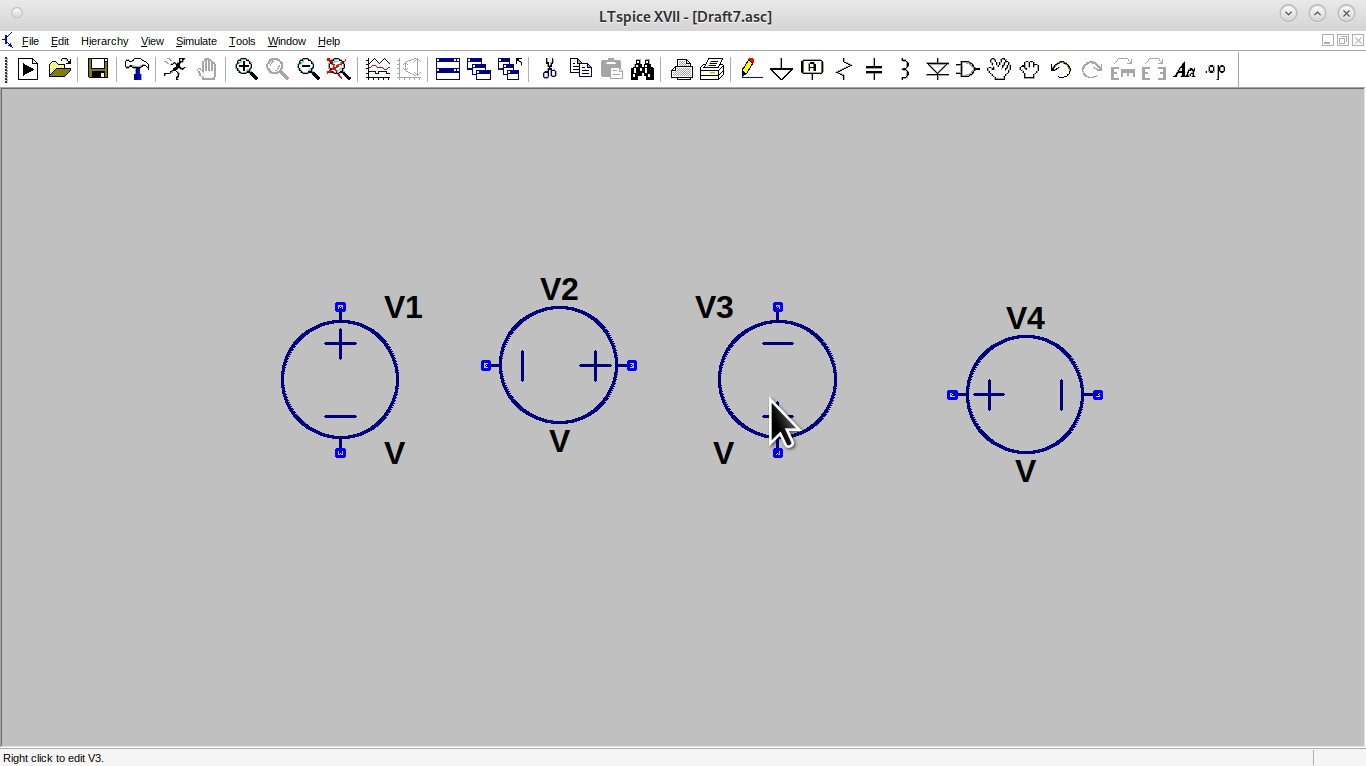Select the open hand move tool
This screenshot has height=766, width=1366.
[x=999, y=69]
